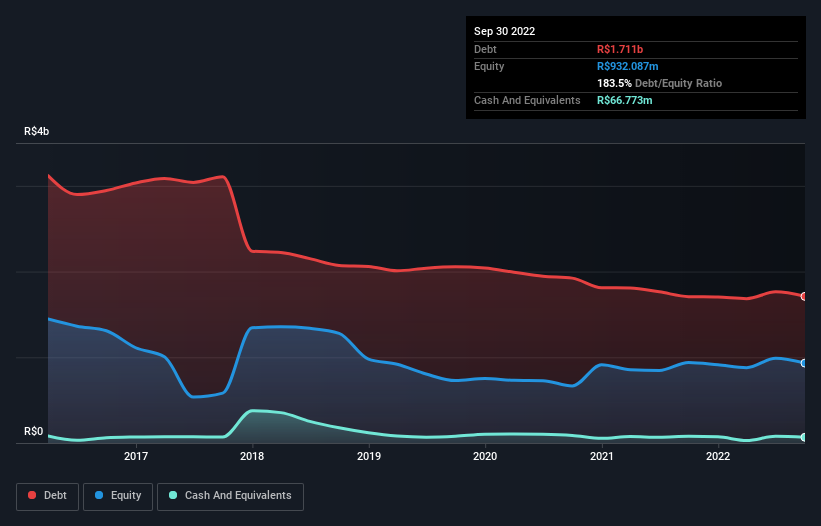Click the Sep 30 2022 tooltip date

504,31
